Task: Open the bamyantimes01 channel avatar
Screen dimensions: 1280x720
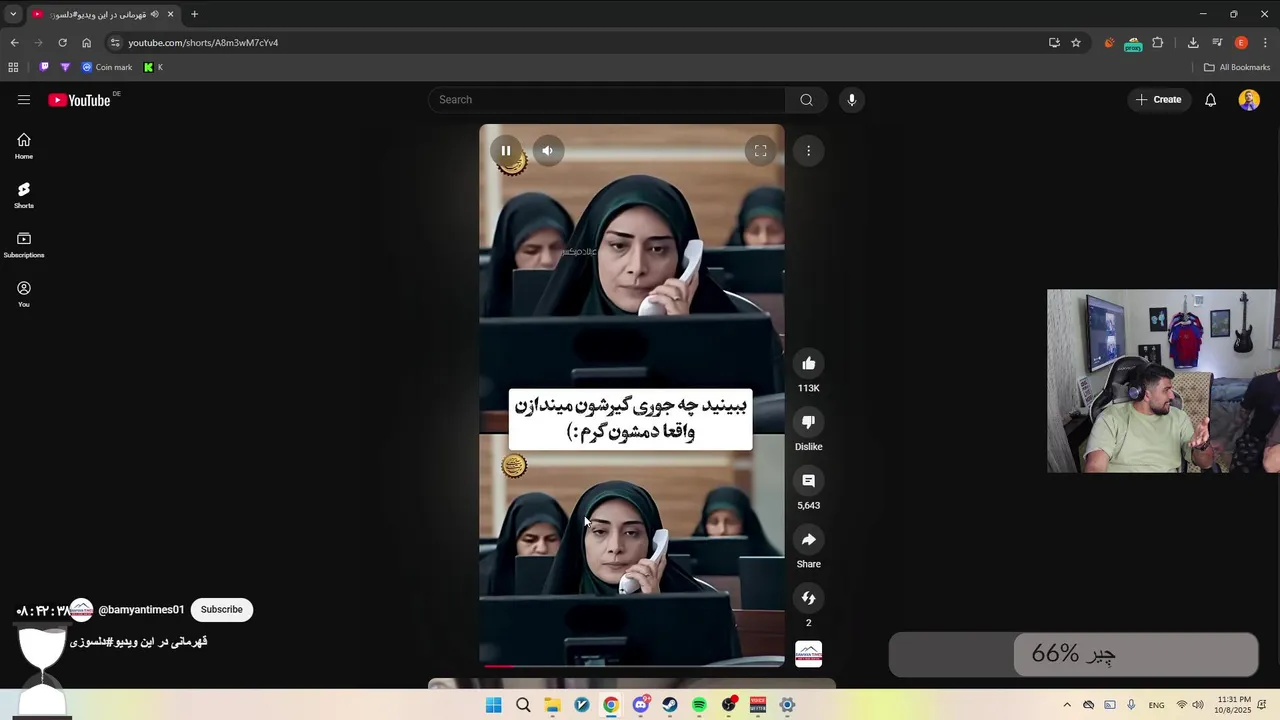Action: point(81,609)
